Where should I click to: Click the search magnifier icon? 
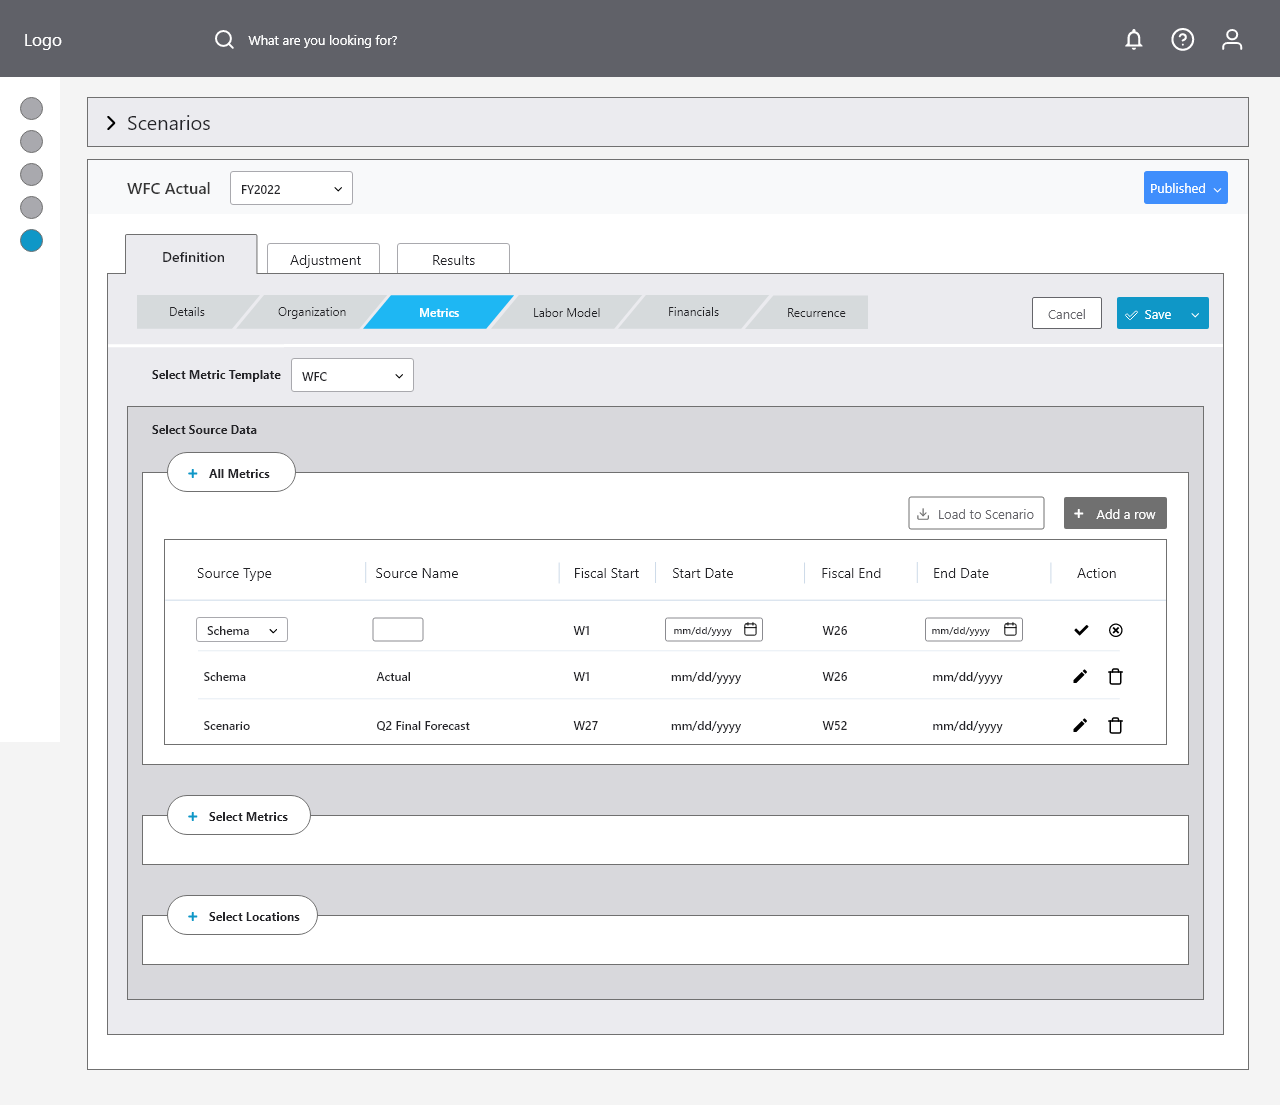224,39
